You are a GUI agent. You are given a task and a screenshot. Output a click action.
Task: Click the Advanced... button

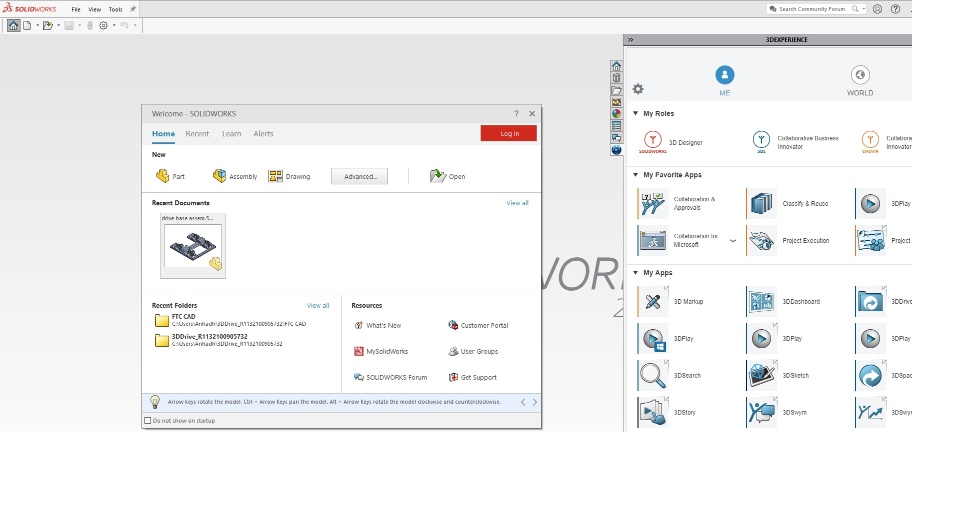pyautogui.click(x=359, y=176)
